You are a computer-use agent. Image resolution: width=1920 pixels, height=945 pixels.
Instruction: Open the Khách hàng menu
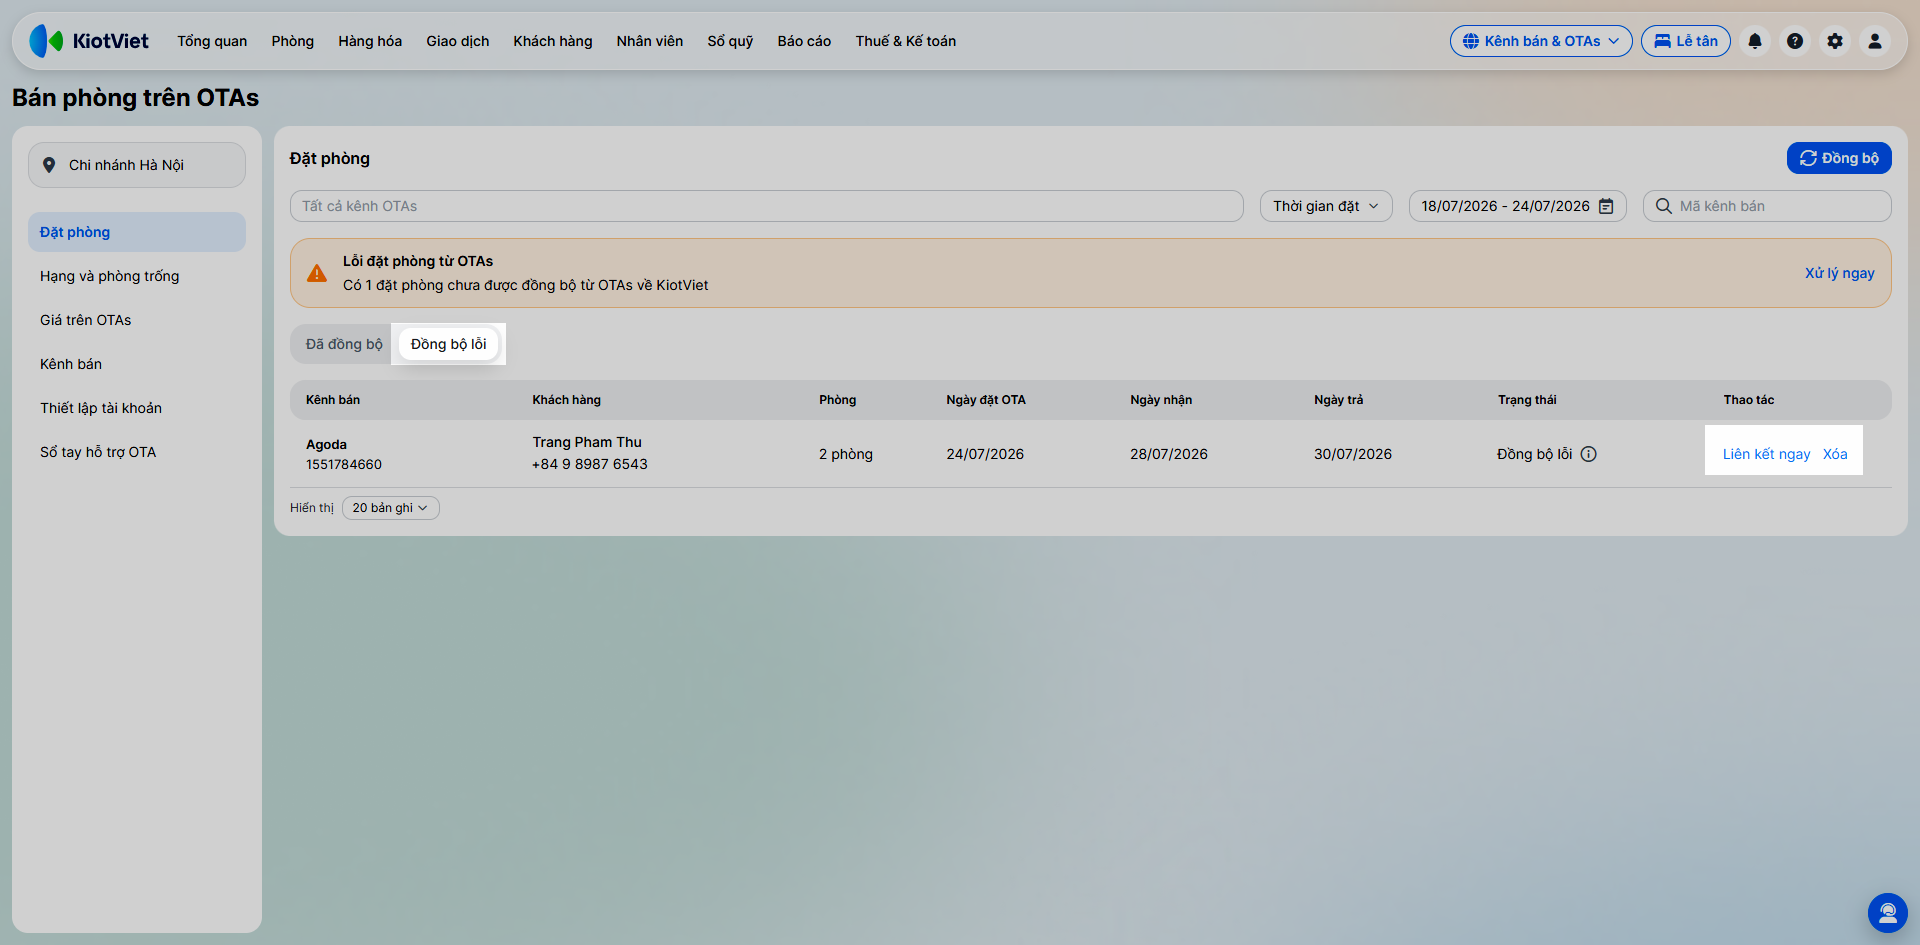[x=553, y=41]
